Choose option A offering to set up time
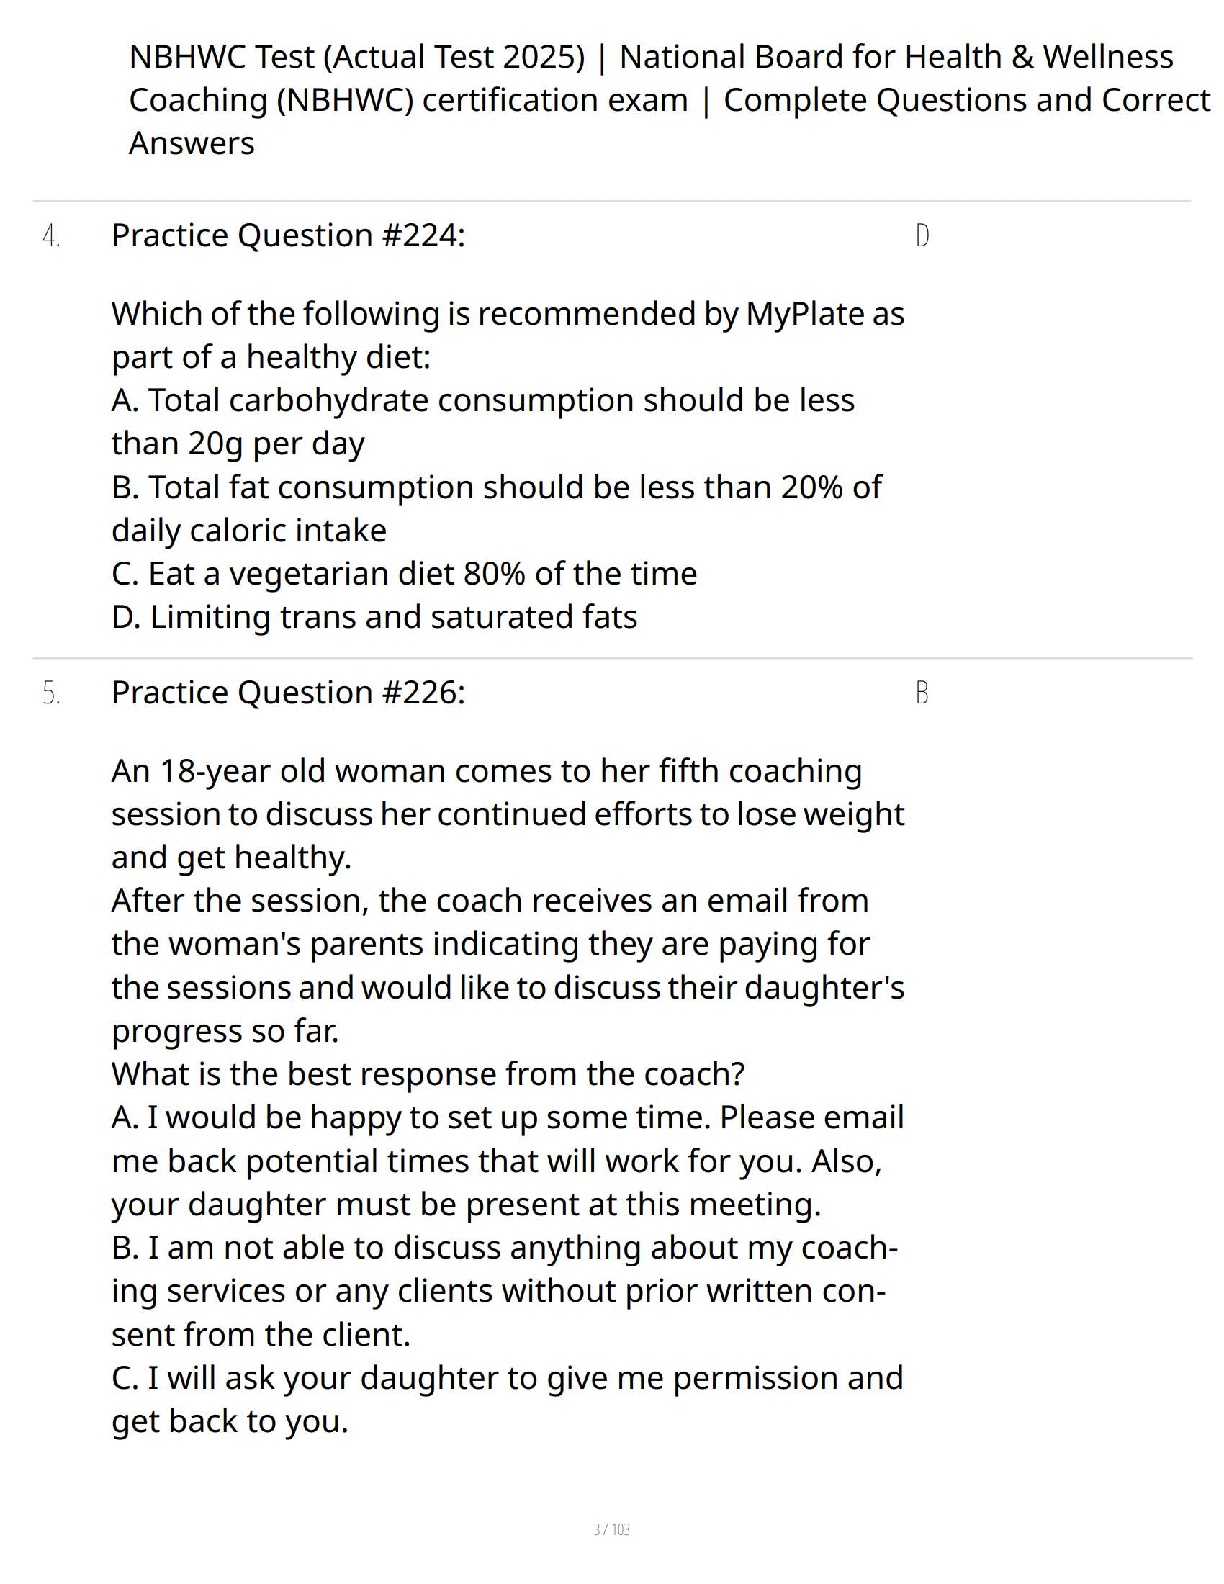 click(507, 1160)
